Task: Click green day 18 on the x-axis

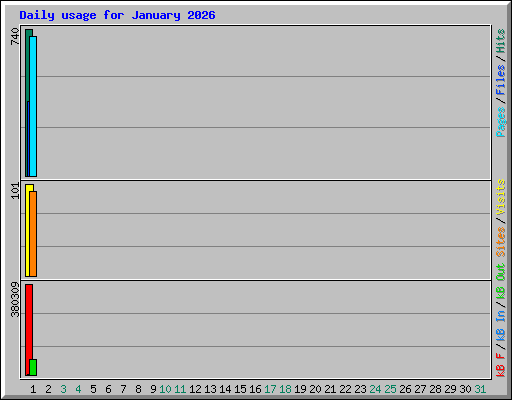Action: click(285, 389)
